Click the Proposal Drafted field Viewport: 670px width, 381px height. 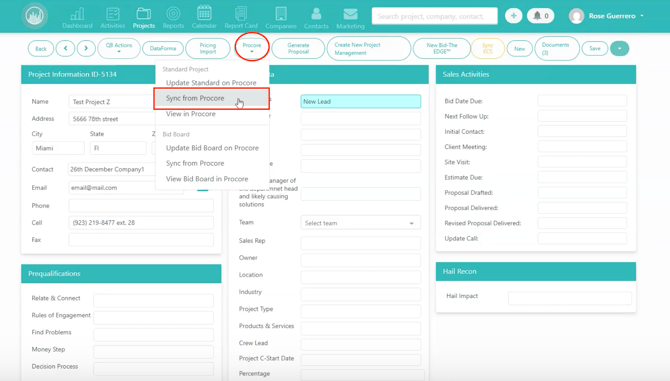pyautogui.click(x=582, y=193)
